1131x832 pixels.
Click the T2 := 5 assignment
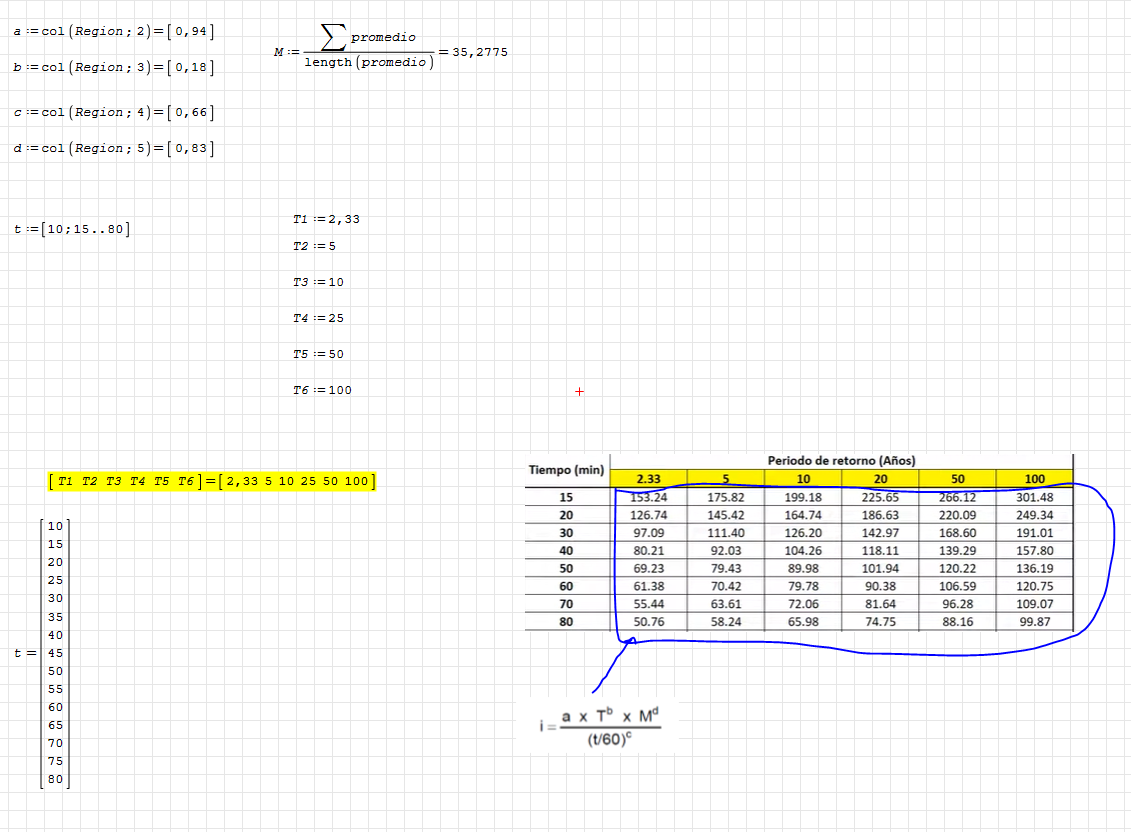pos(314,246)
